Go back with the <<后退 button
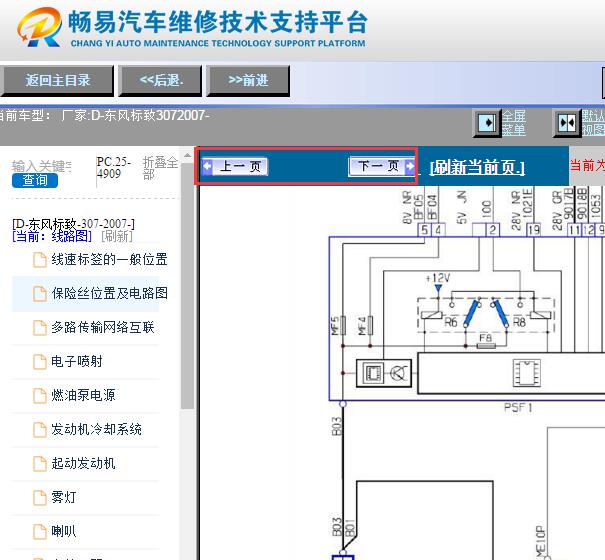 (161, 80)
